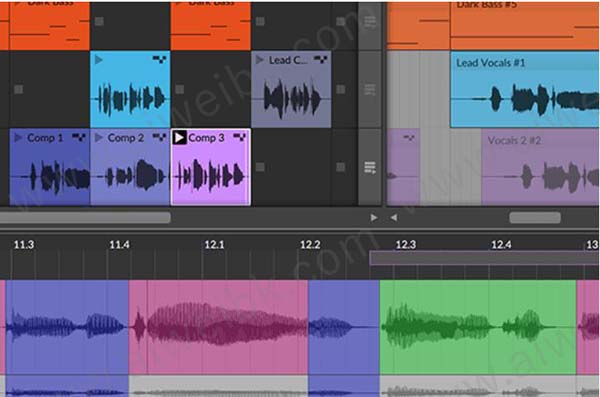Viewport: 600px width, 397px height.
Task: Launch the Comp 2 clip
Action: point(99,137)
